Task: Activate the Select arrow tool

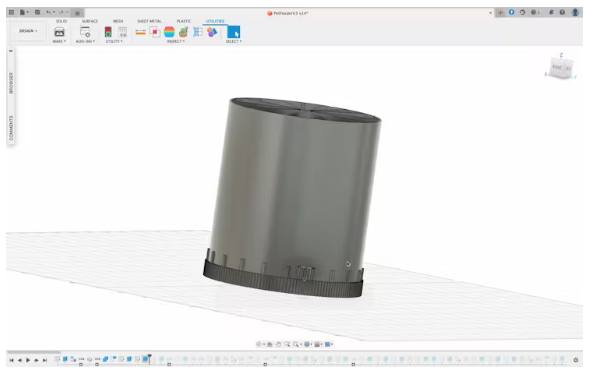Action: pos(234,32)
